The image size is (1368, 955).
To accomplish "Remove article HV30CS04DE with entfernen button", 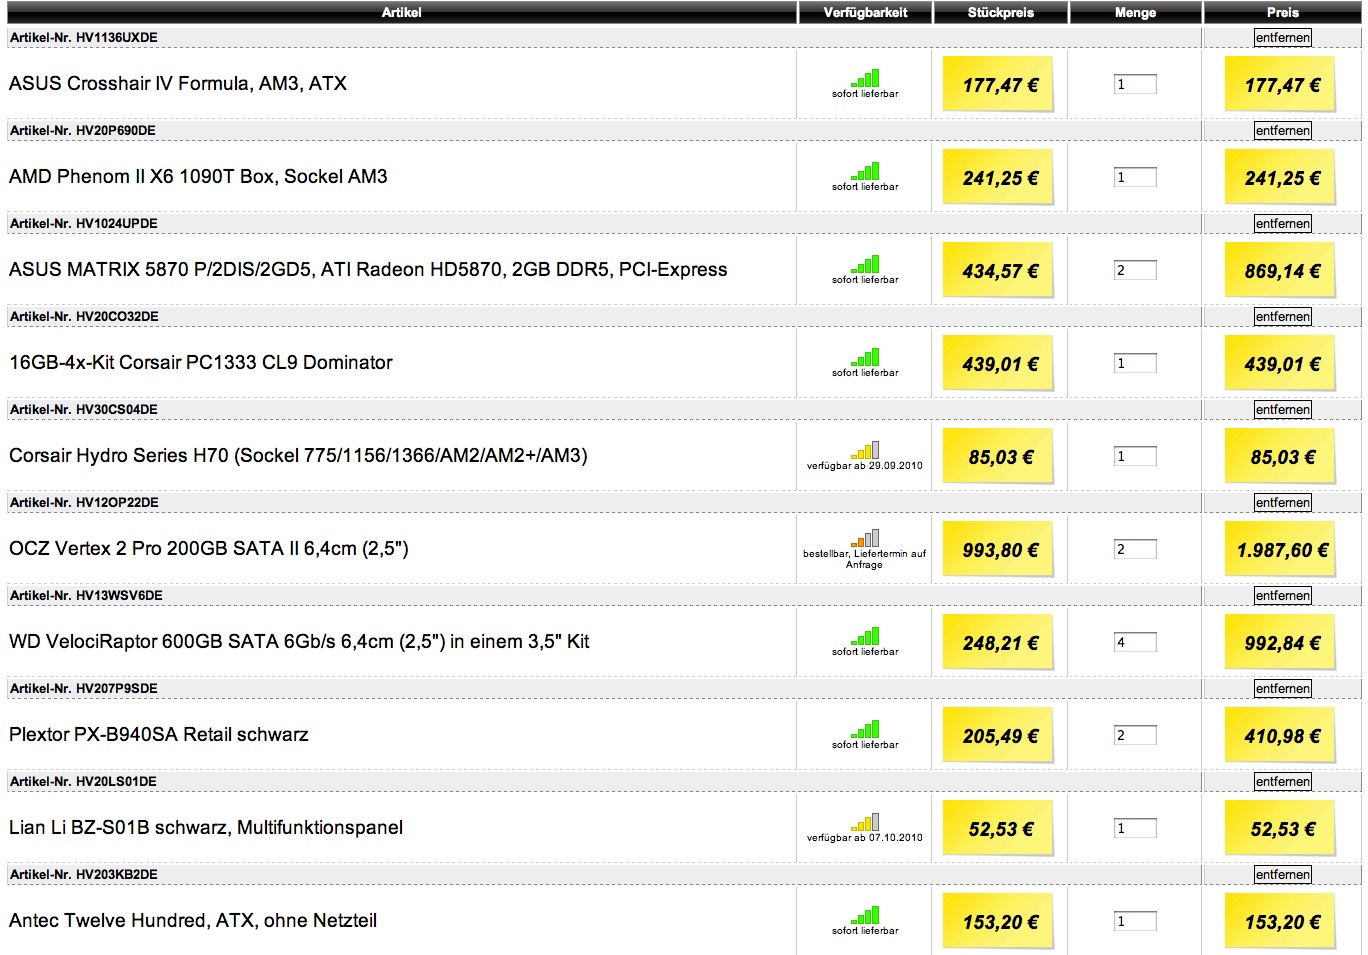I will tap(1283, 410).
